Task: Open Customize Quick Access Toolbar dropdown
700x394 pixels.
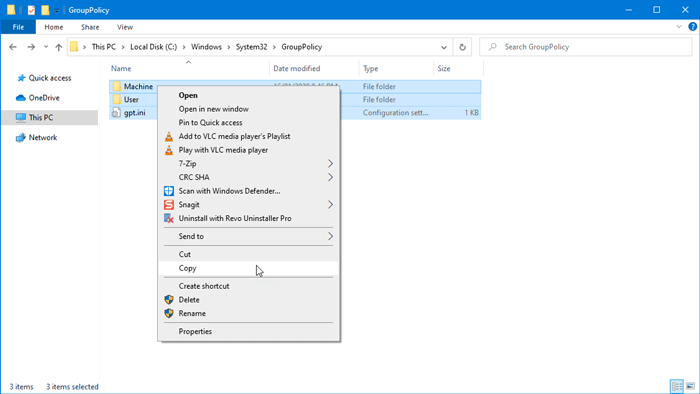Action: (x=57, y=10)
